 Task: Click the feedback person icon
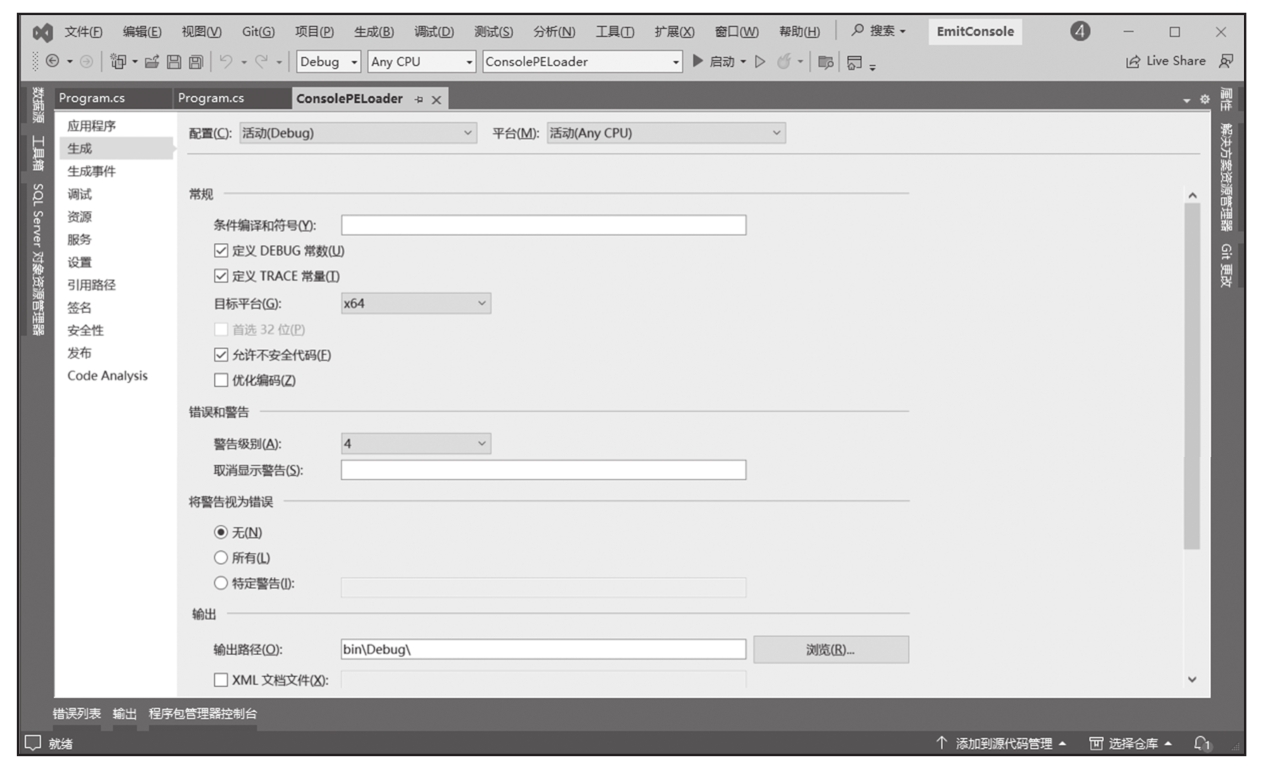[1225, 61]
